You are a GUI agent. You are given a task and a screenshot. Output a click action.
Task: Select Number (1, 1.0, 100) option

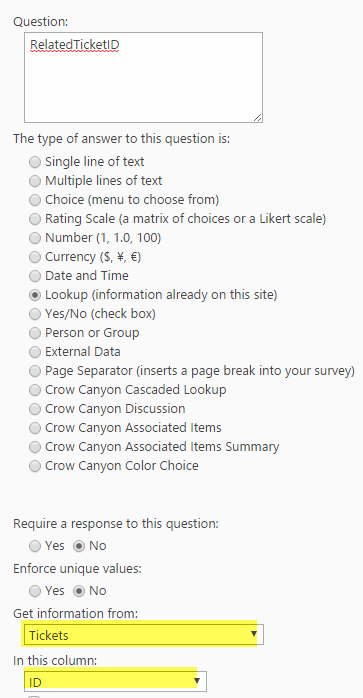pyautogui.click(x=35, y=238)
